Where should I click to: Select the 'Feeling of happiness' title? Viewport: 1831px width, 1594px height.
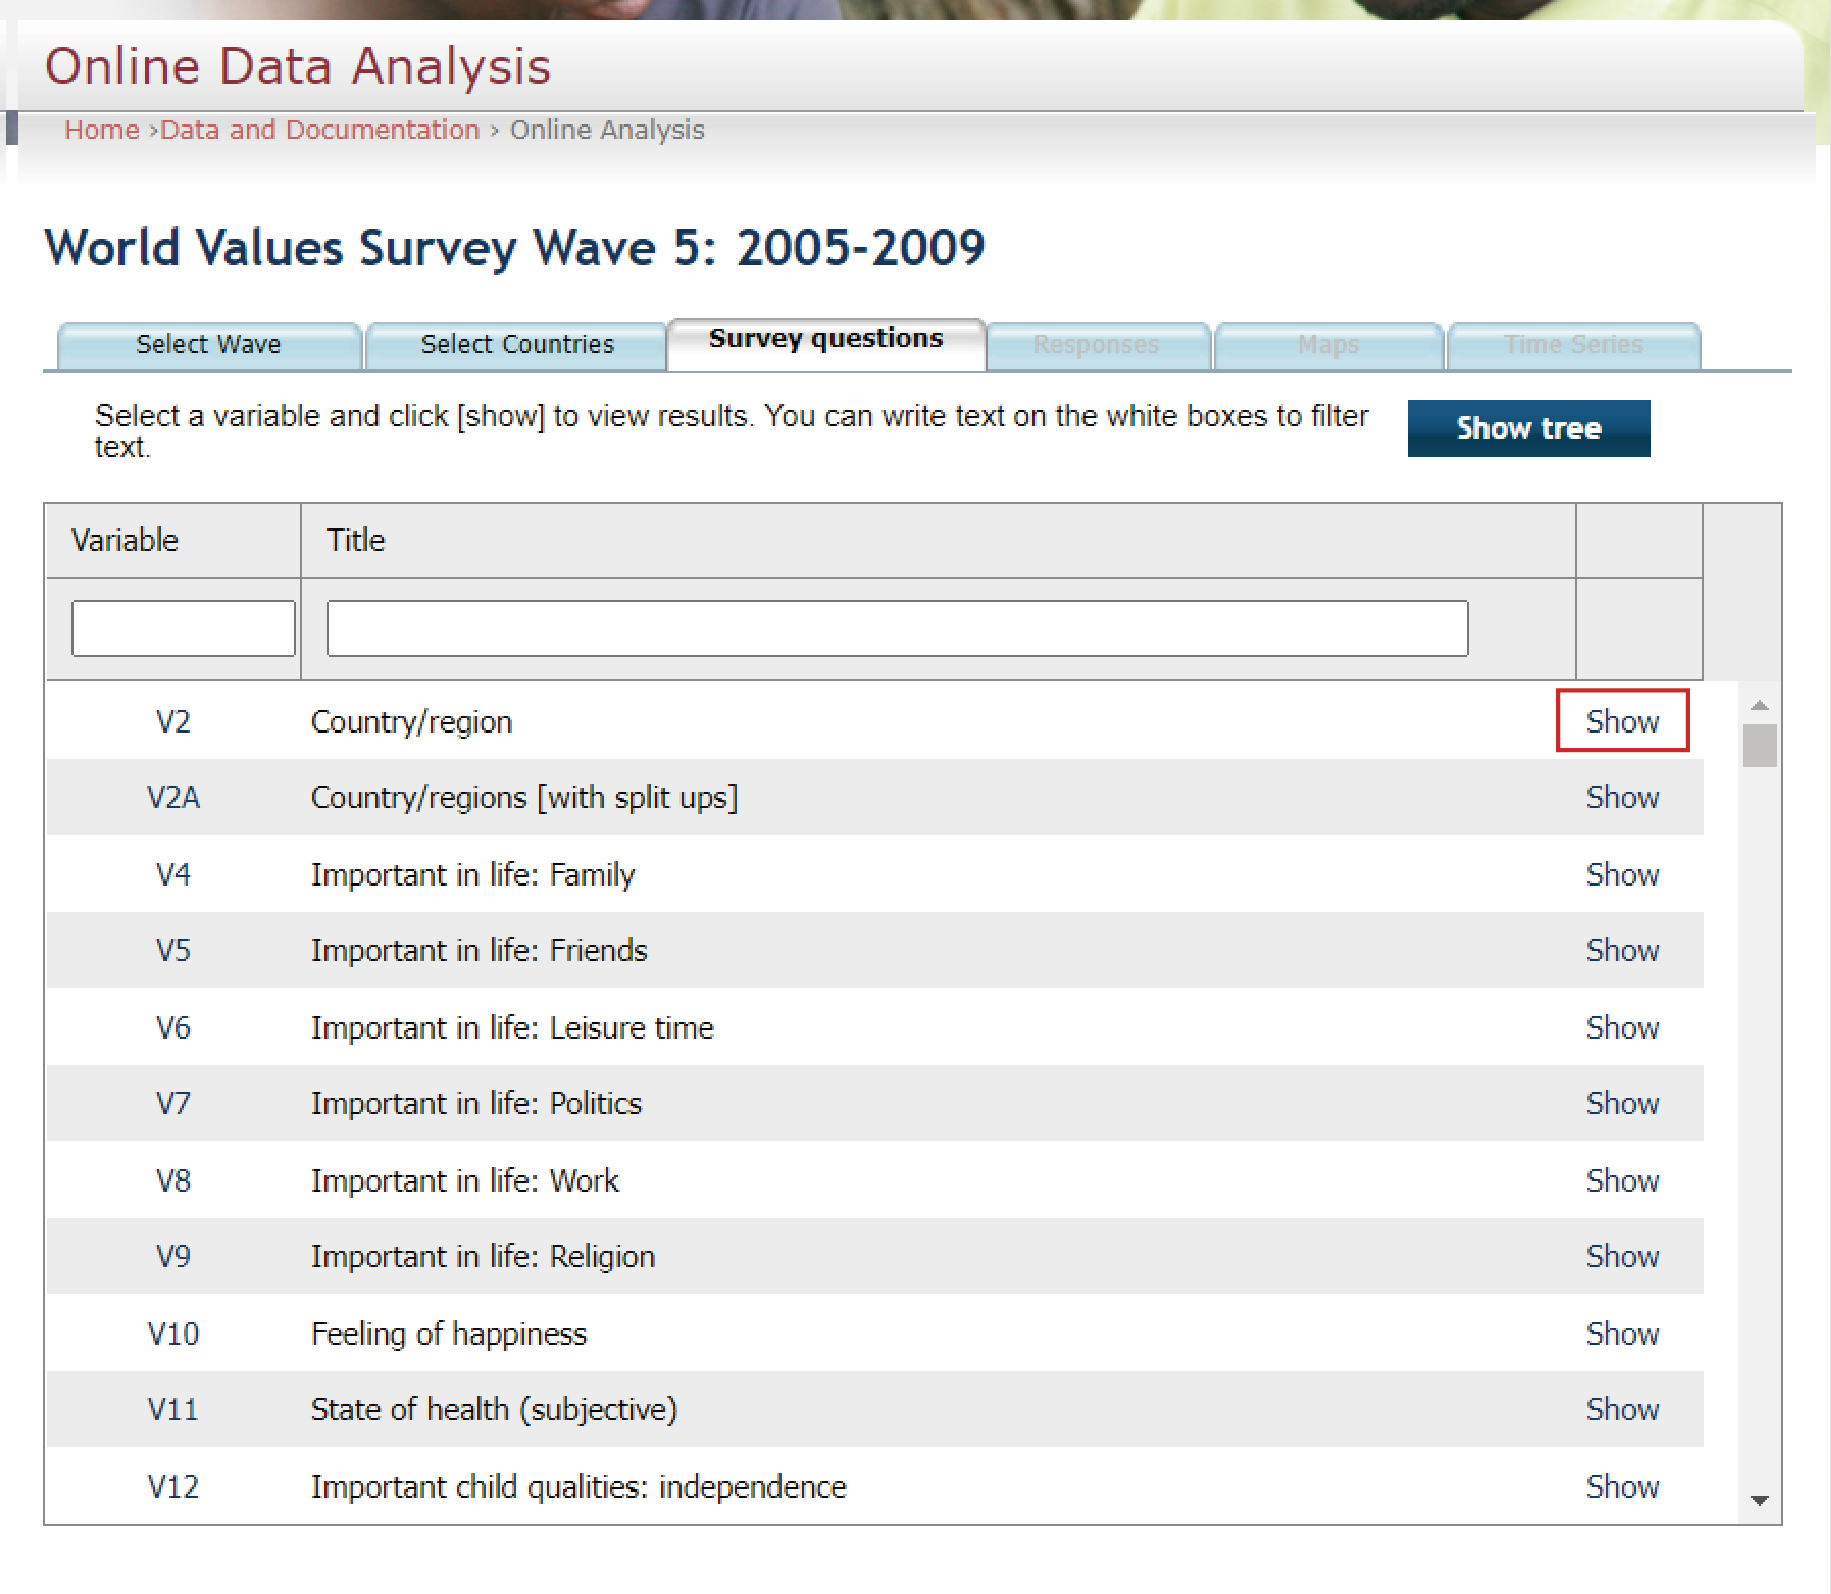click(449, 1334)
